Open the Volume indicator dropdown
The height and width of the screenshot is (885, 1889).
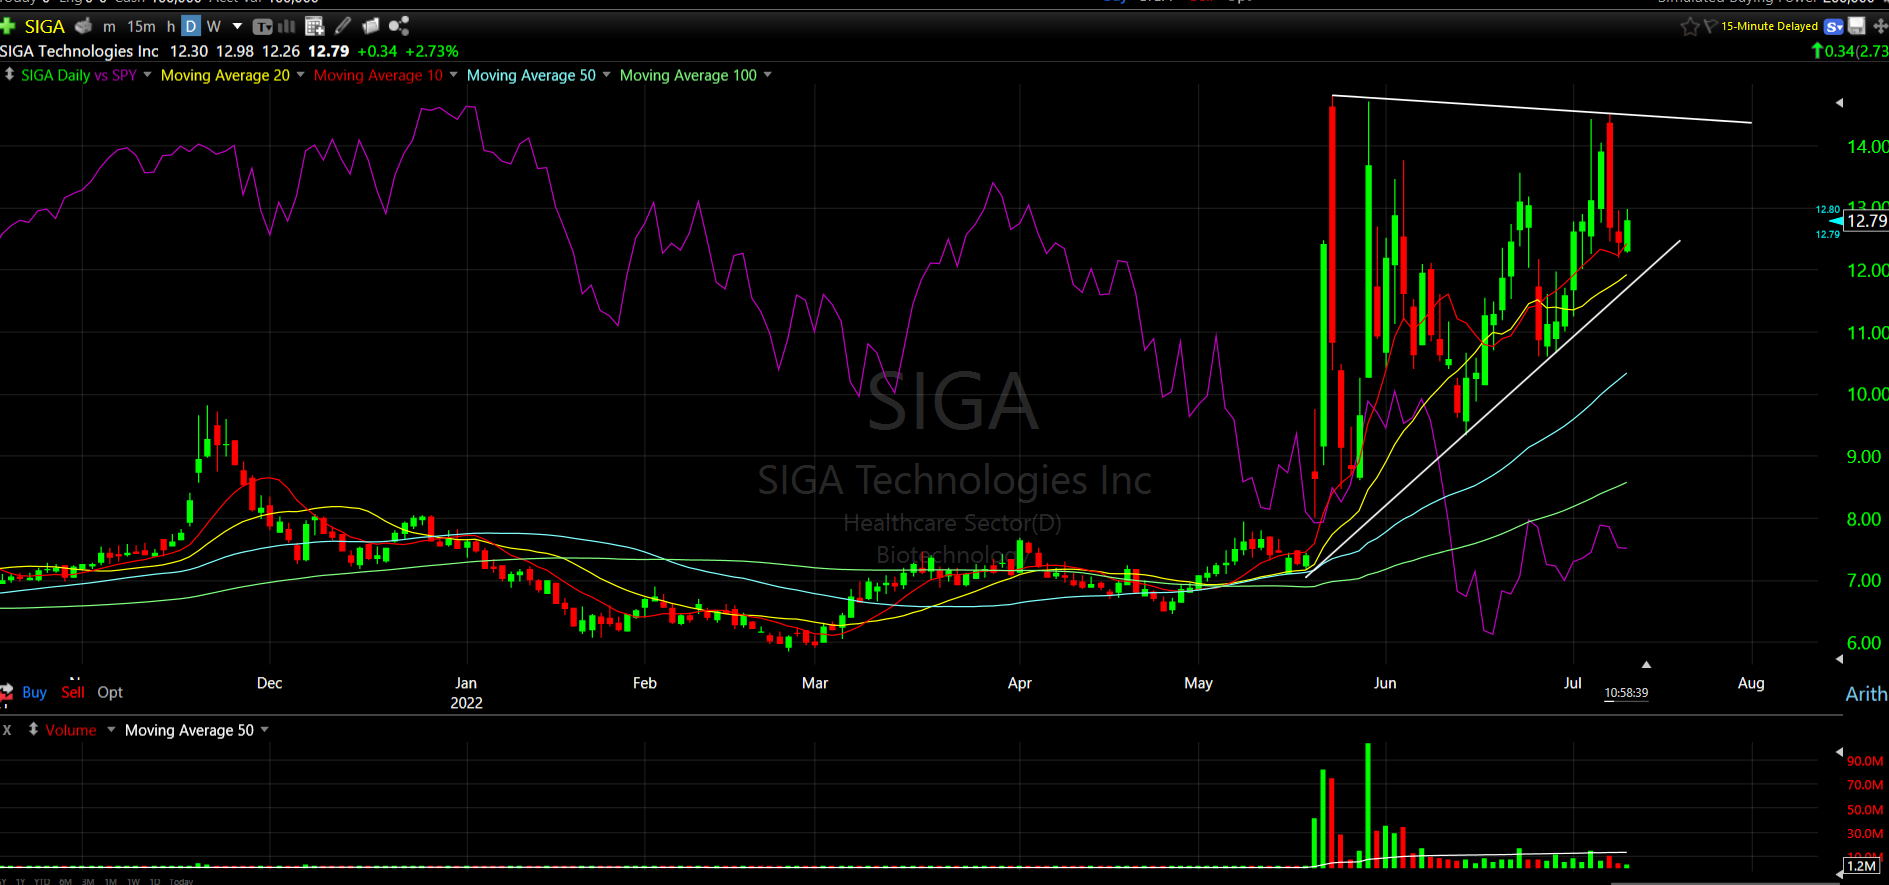(x=110, y=730)
